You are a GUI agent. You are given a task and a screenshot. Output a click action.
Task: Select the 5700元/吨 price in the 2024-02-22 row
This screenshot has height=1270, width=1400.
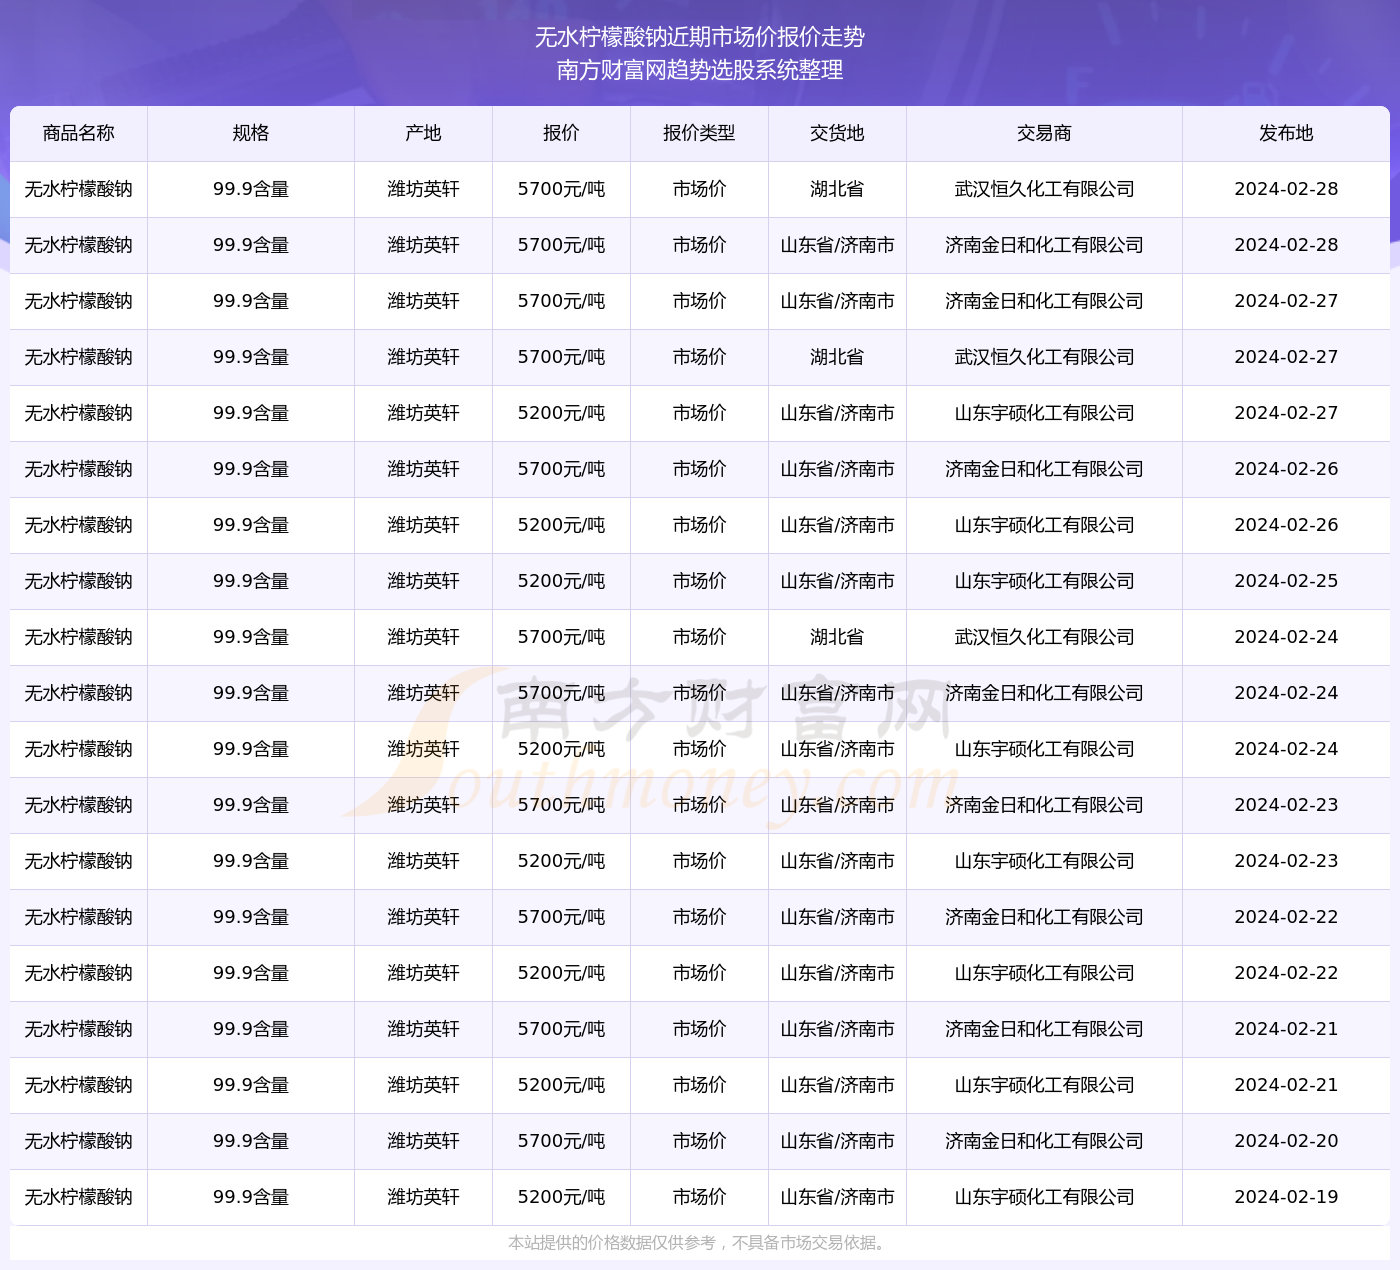(x=561, y=917)
